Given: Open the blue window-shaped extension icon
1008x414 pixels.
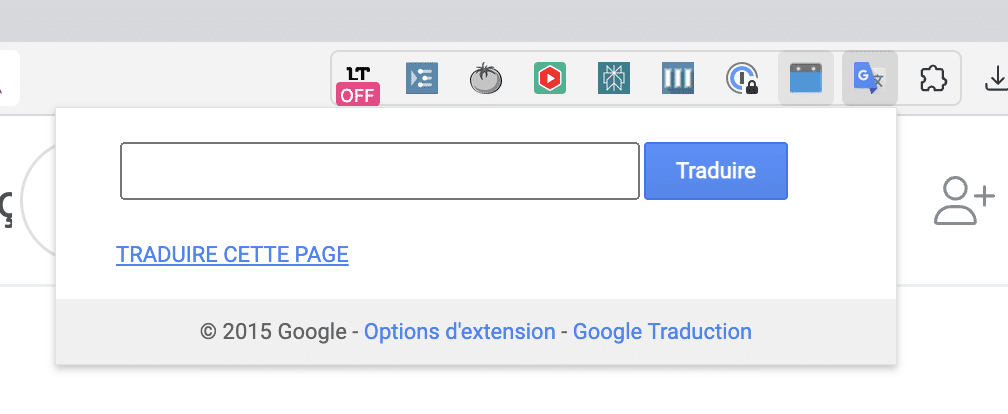Looking at the screenshot, I should tap(806, 78).
